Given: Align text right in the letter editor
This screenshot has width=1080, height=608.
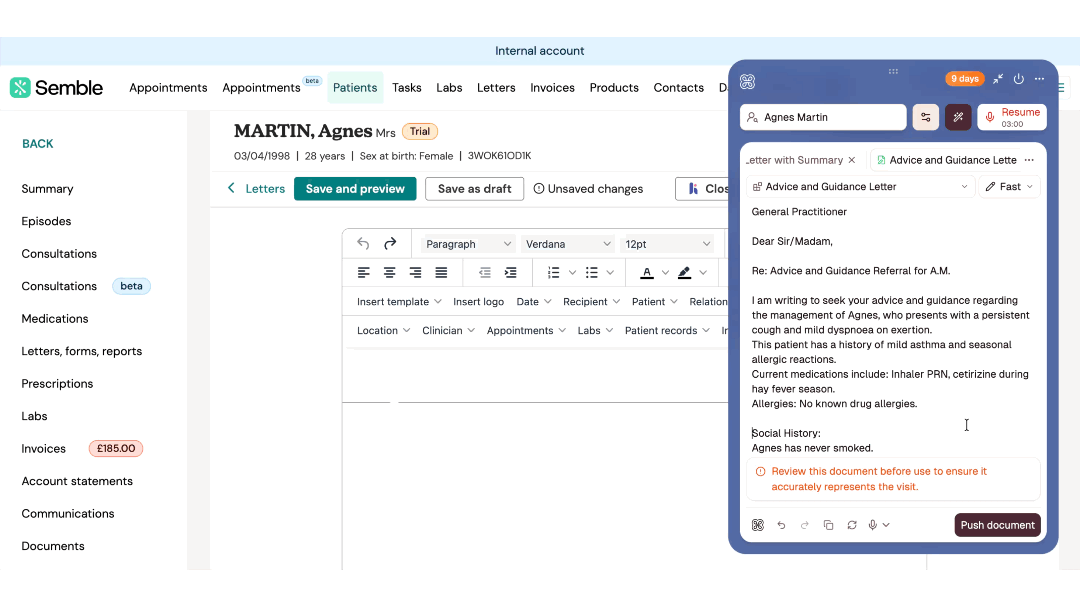Looking at the screenshot, I should tap(415, 273).
